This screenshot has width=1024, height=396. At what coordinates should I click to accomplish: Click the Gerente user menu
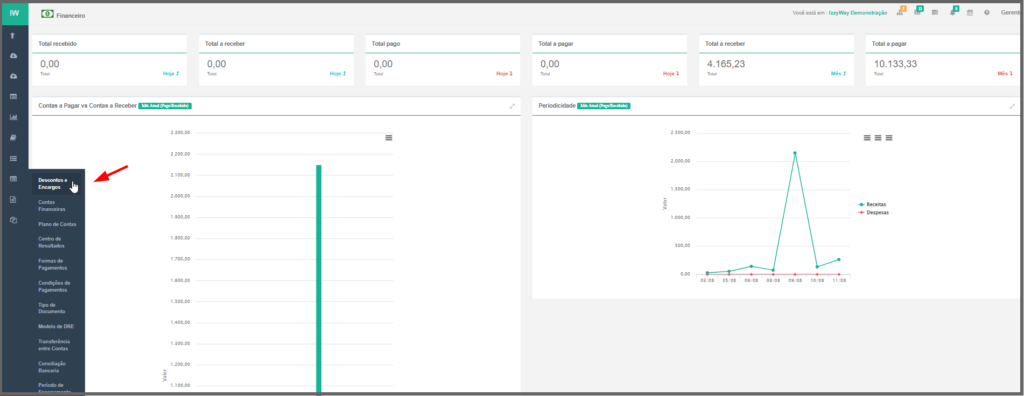point(1011,12)
